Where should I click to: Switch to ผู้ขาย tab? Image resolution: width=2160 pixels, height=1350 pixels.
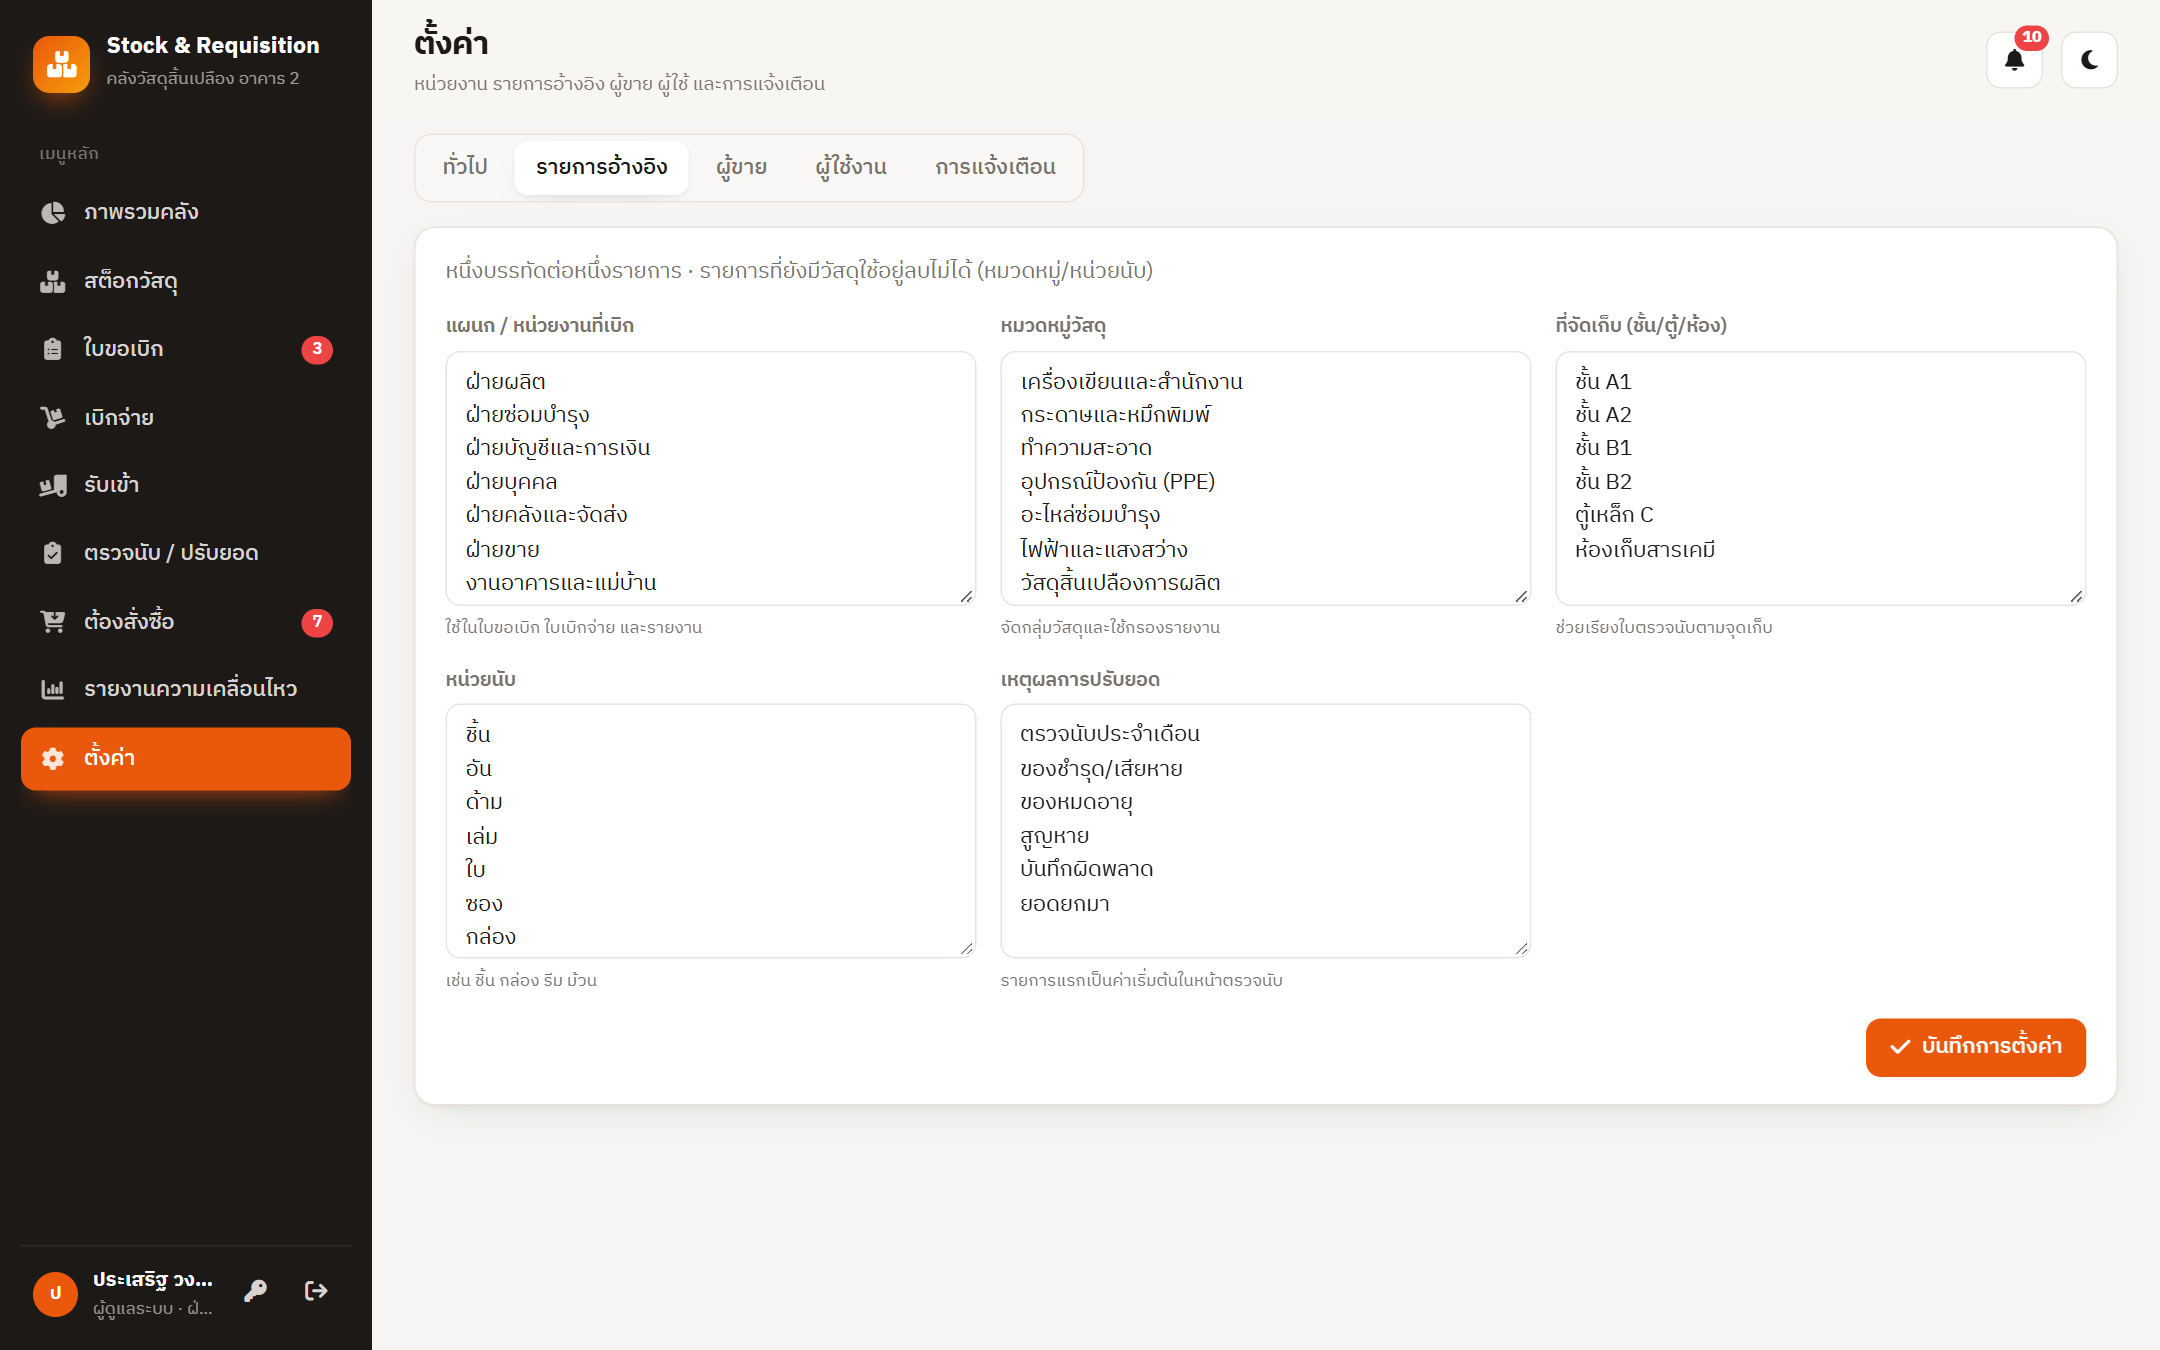click(742, 167)
